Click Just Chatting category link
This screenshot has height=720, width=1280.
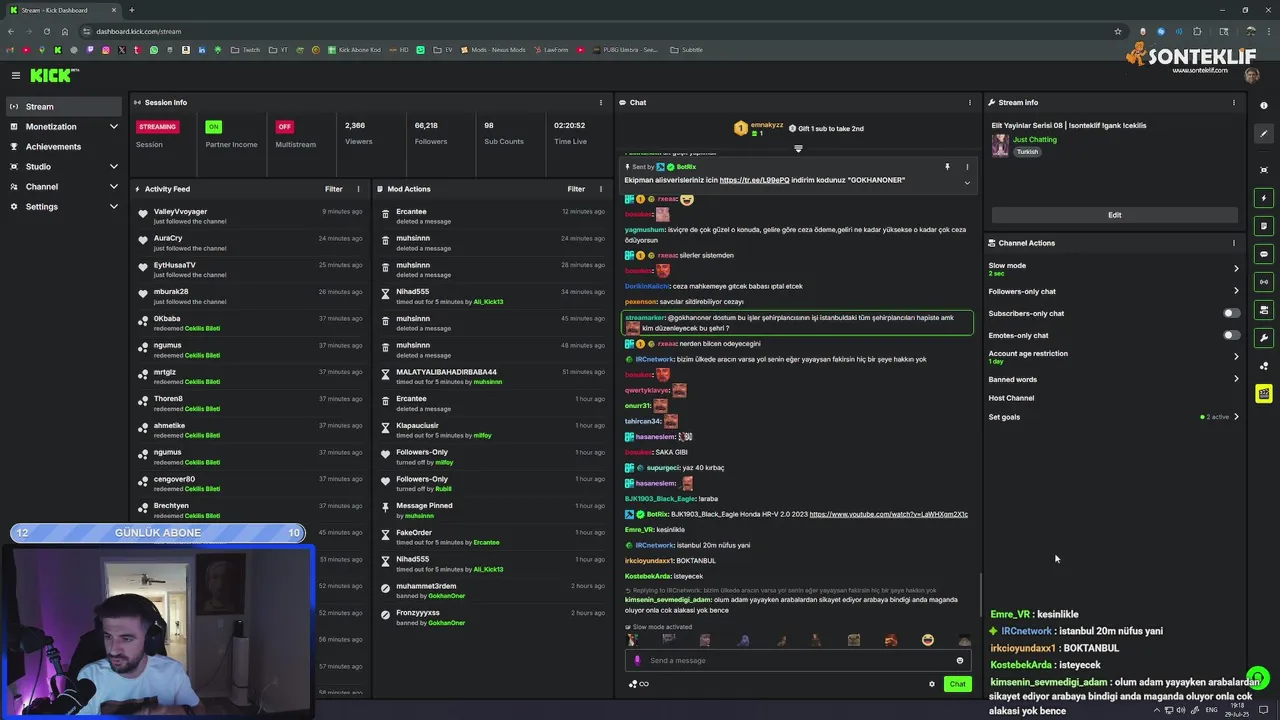pos(1034,140)
